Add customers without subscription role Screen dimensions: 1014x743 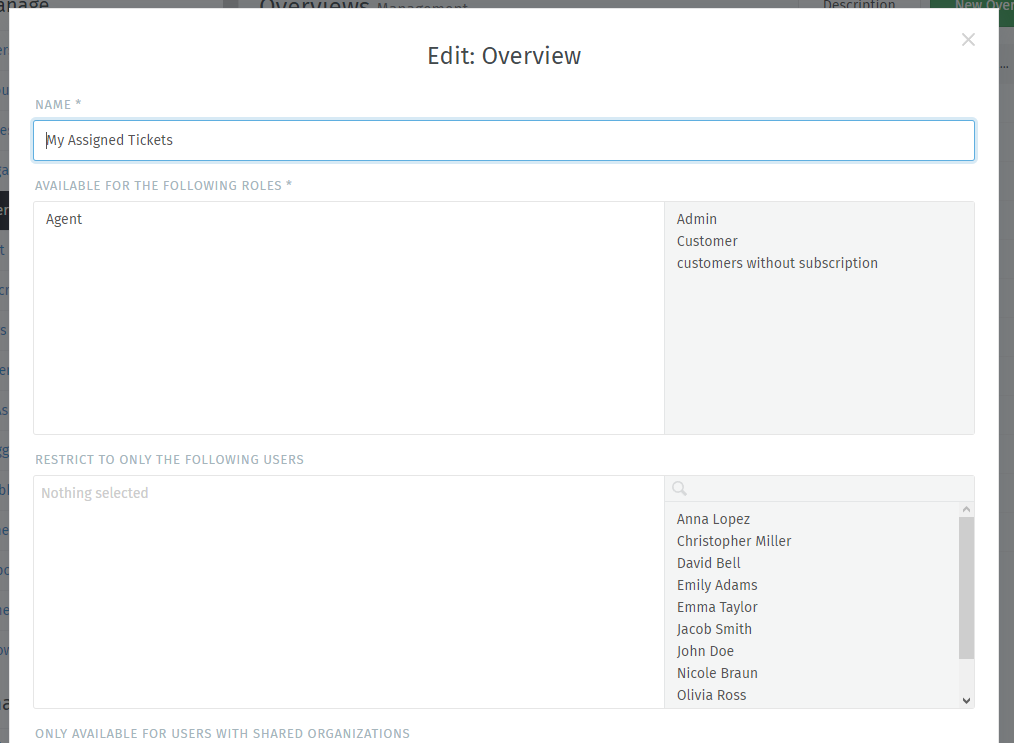click(x=777, y=263)
